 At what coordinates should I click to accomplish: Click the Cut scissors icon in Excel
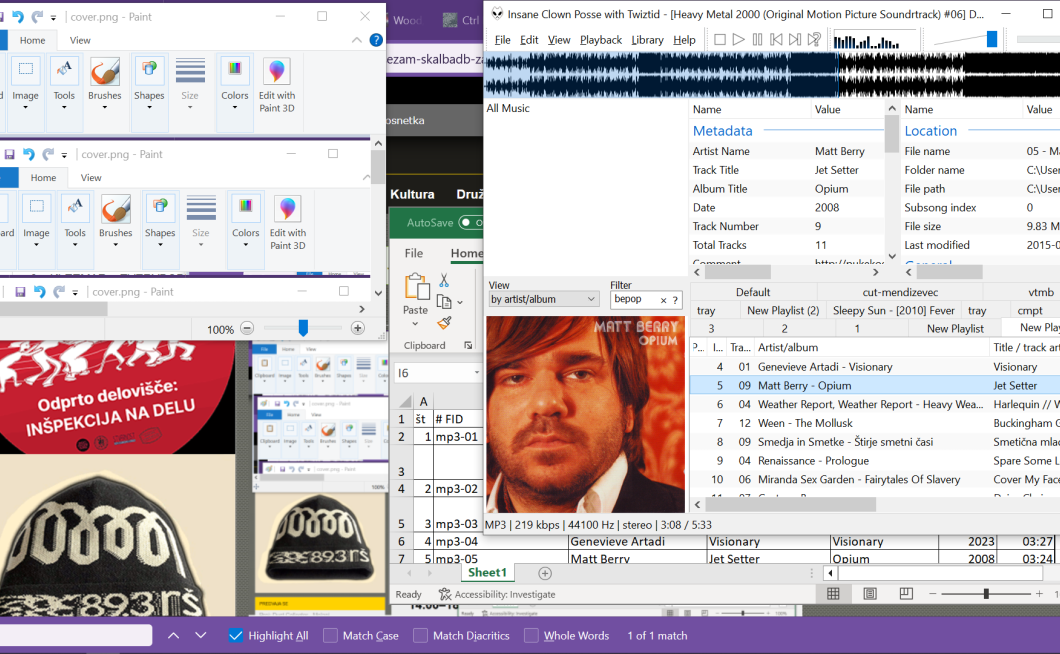pos(444,281)
